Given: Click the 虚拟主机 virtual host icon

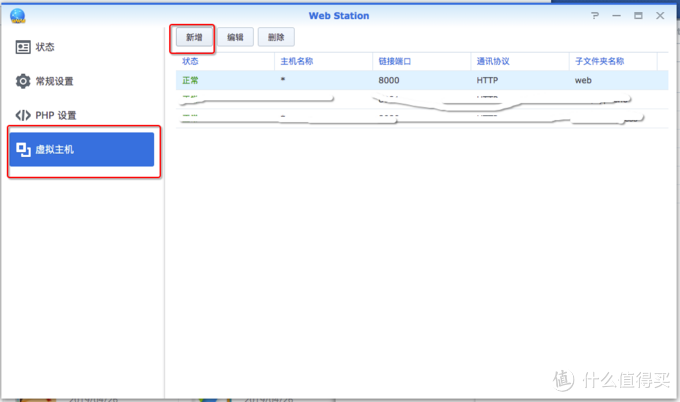Looking at the screenshot, I should [x=23, y=150].
